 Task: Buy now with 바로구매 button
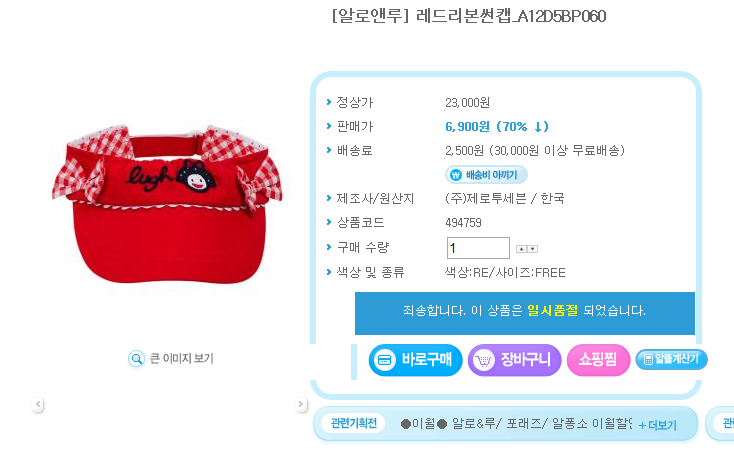(415, 360)
